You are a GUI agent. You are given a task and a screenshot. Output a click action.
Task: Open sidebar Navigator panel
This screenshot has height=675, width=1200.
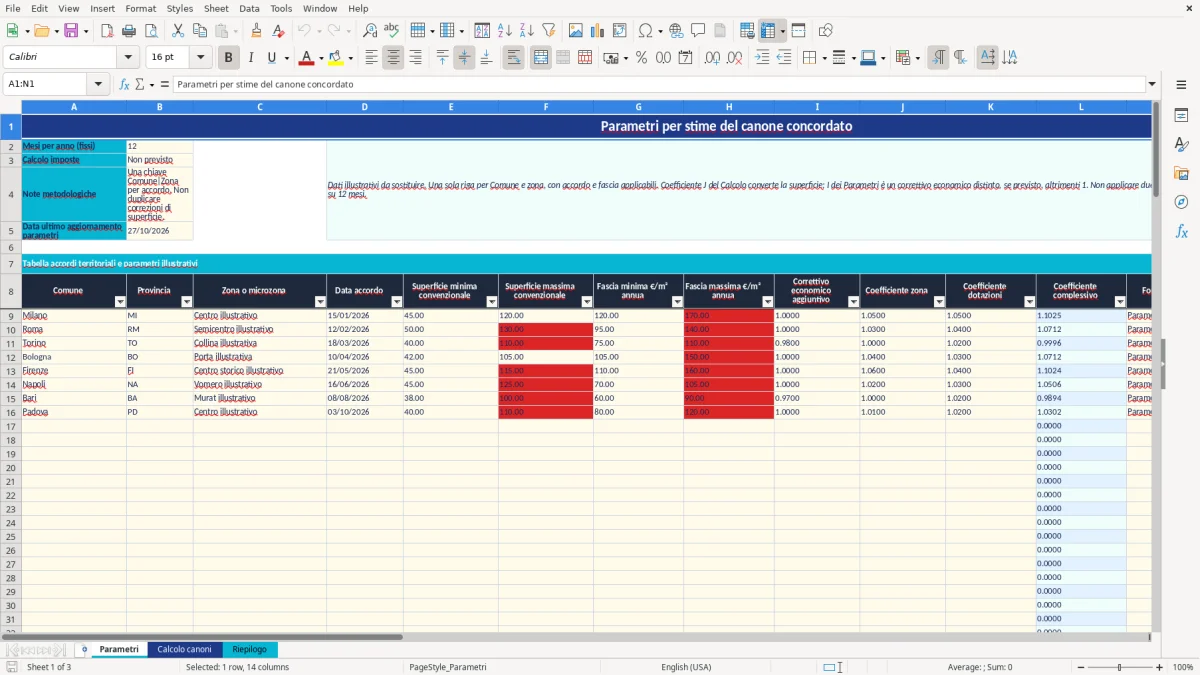point(1181,202)
